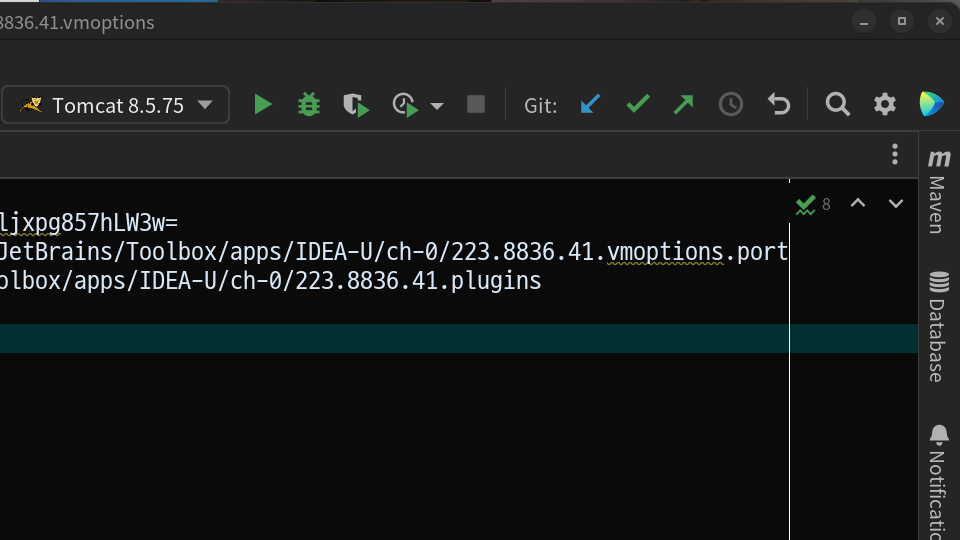960x540 pixels.
Task: Rollback changes with the undo arrow
Action: [779, 105]
